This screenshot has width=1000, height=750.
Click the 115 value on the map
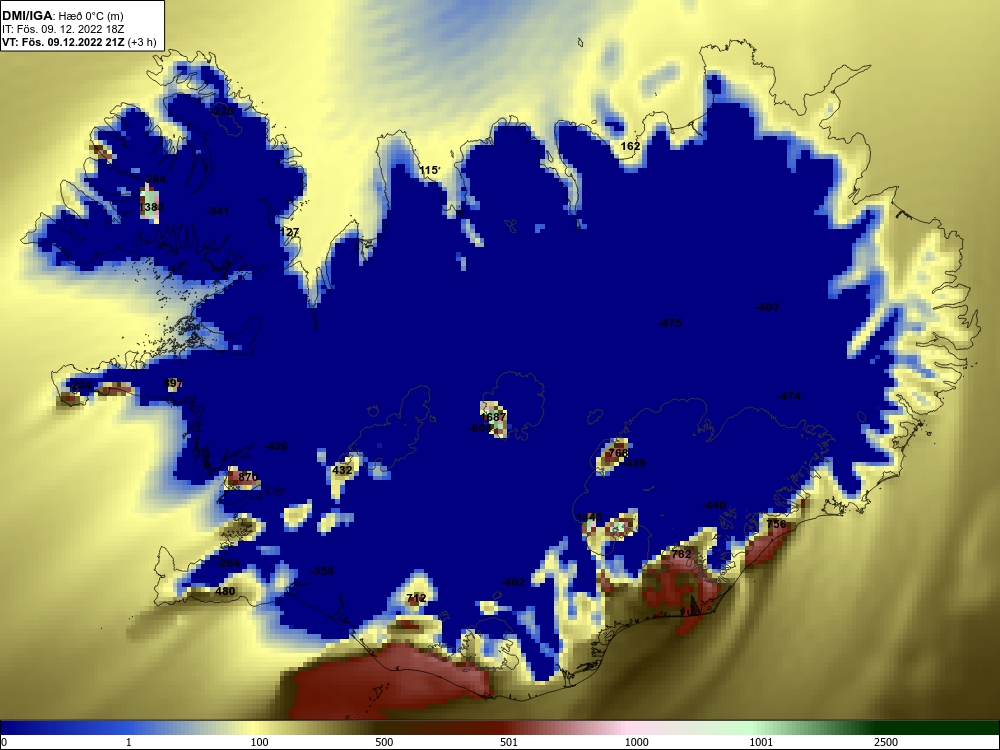point(429,170)
